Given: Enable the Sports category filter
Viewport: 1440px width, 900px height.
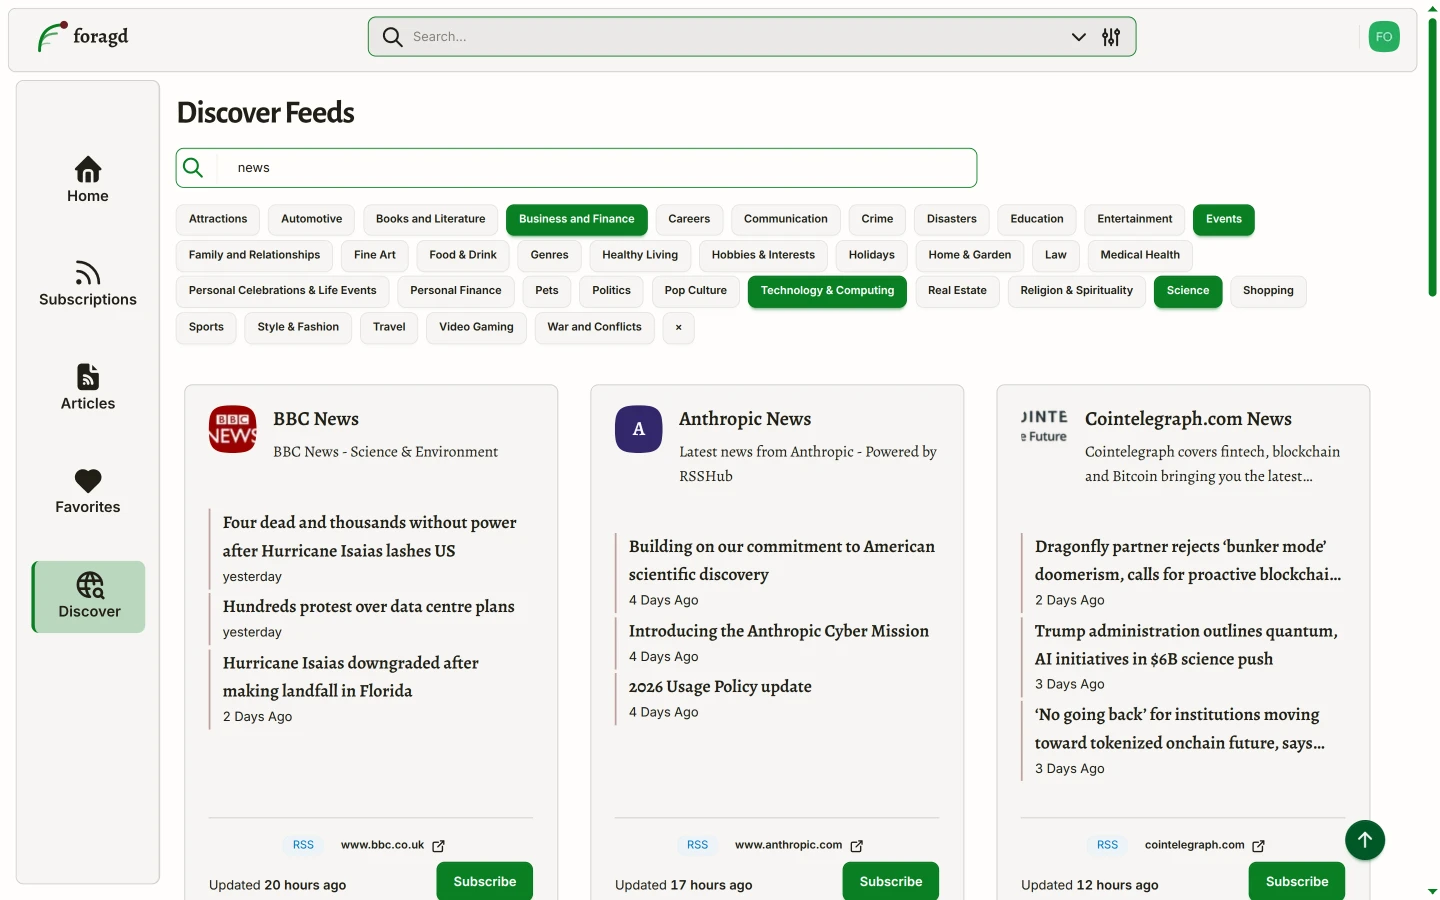Looking at the screenshot, I should [x=206, y=327].
